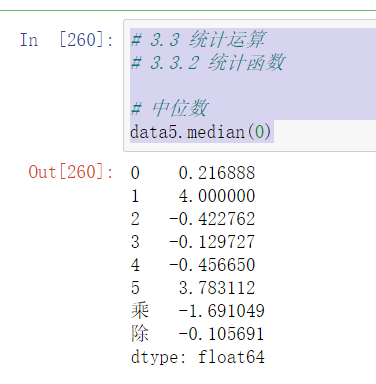
Task: Click the comment line '# 3.3.2 统计函数'
Action: pyautogui.click(x=208, y=62)
